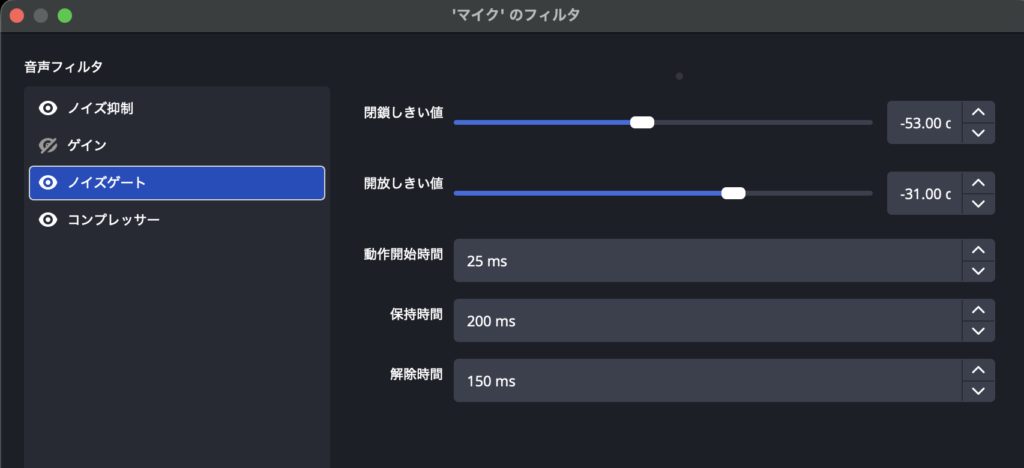Image resolution: width=1024 pixels, height=468 pixels.
Task: Click the 開放しきい値 slider handle
Action: coord(733,193)
